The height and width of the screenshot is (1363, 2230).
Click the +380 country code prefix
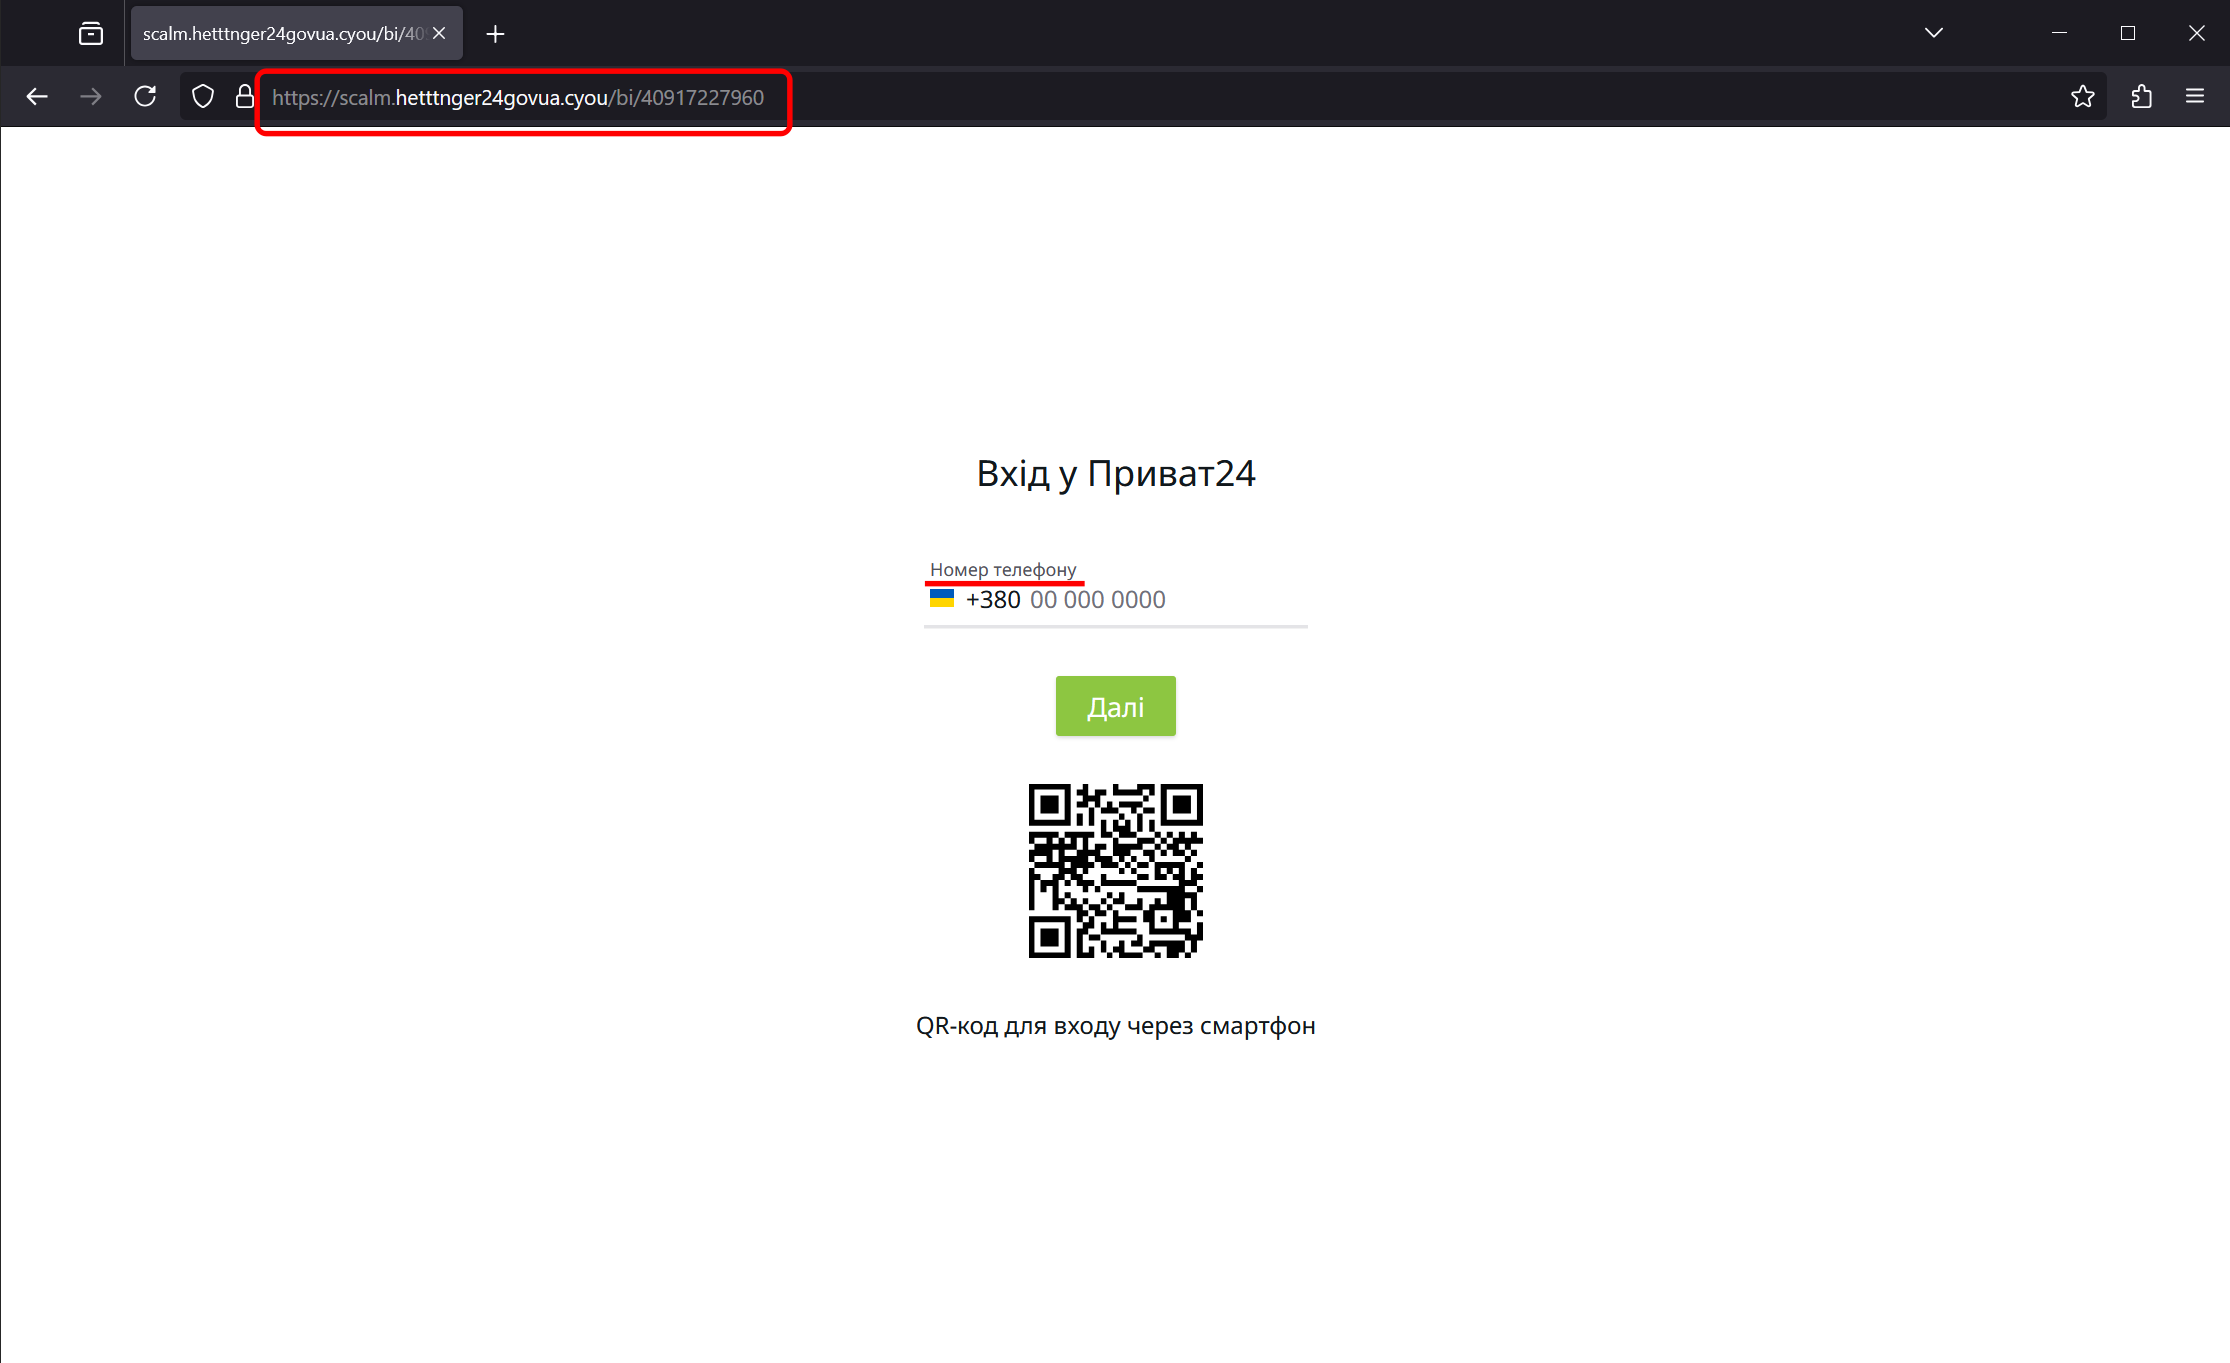pyautogui.click(x=993, y=600)
